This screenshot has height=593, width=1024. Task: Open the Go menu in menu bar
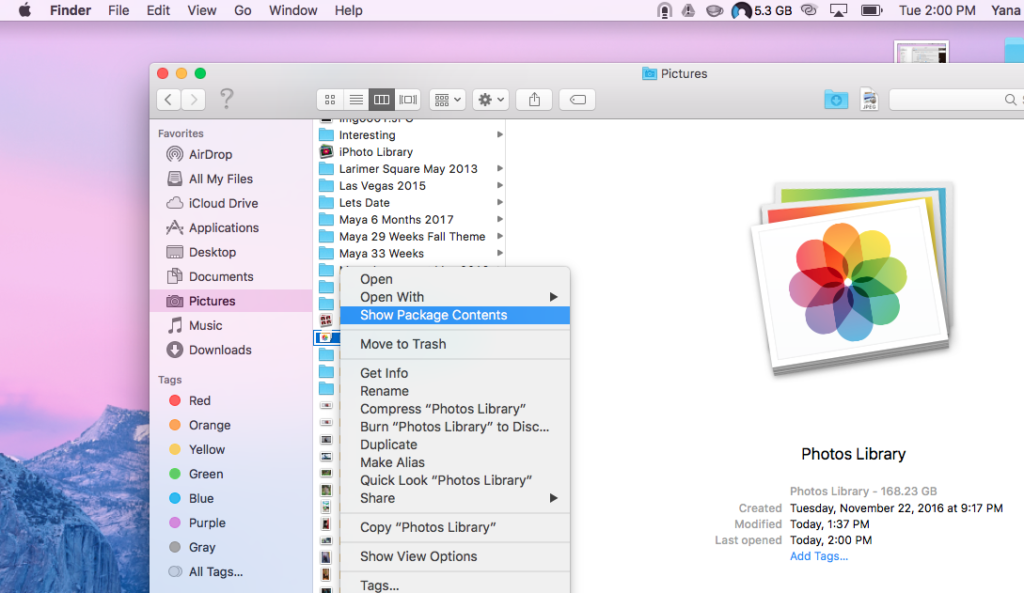(x=242, y=10)
